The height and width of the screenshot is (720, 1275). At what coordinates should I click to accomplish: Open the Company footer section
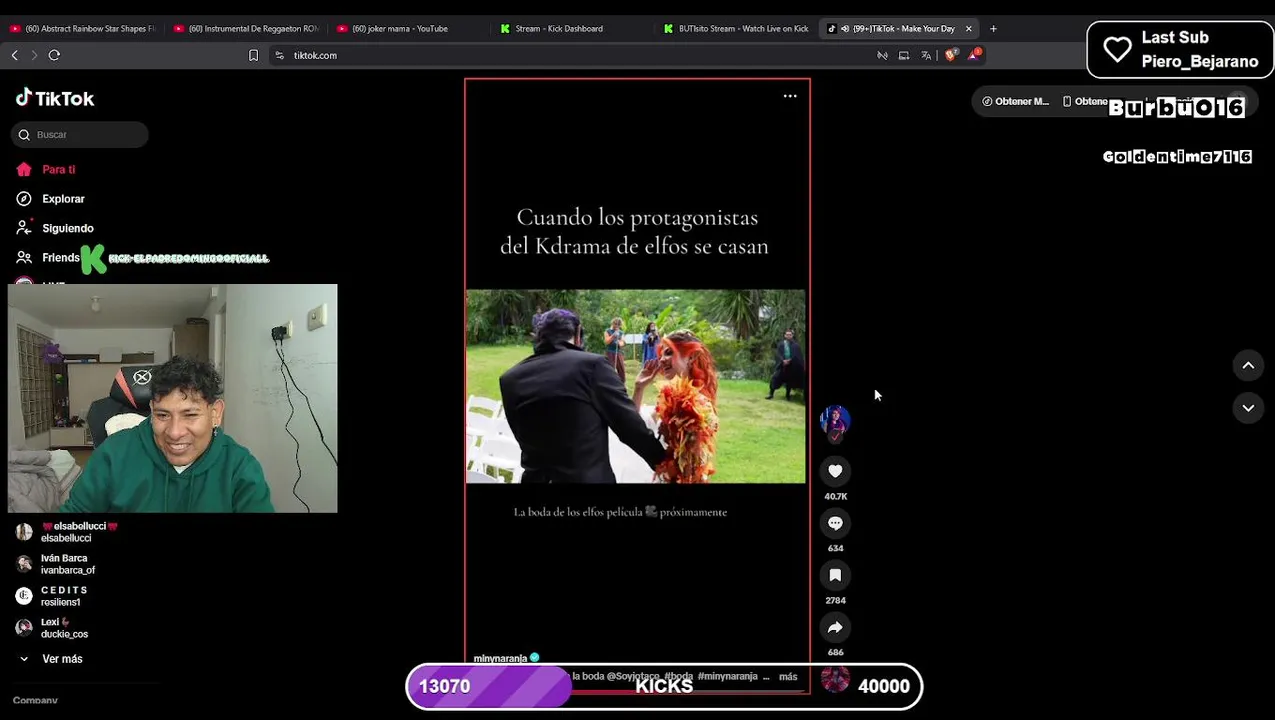(35, 700)
